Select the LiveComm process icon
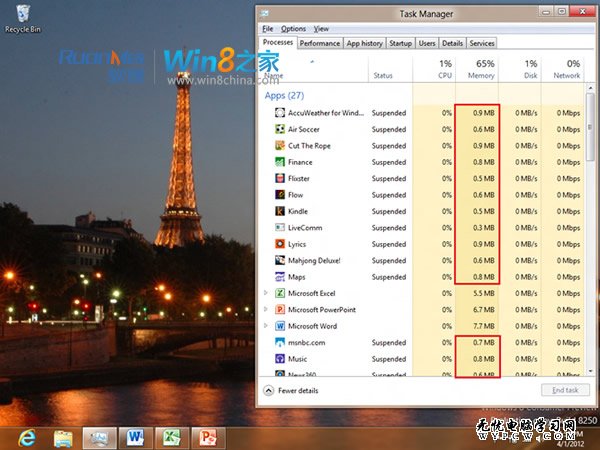 [x=280, y=228]
